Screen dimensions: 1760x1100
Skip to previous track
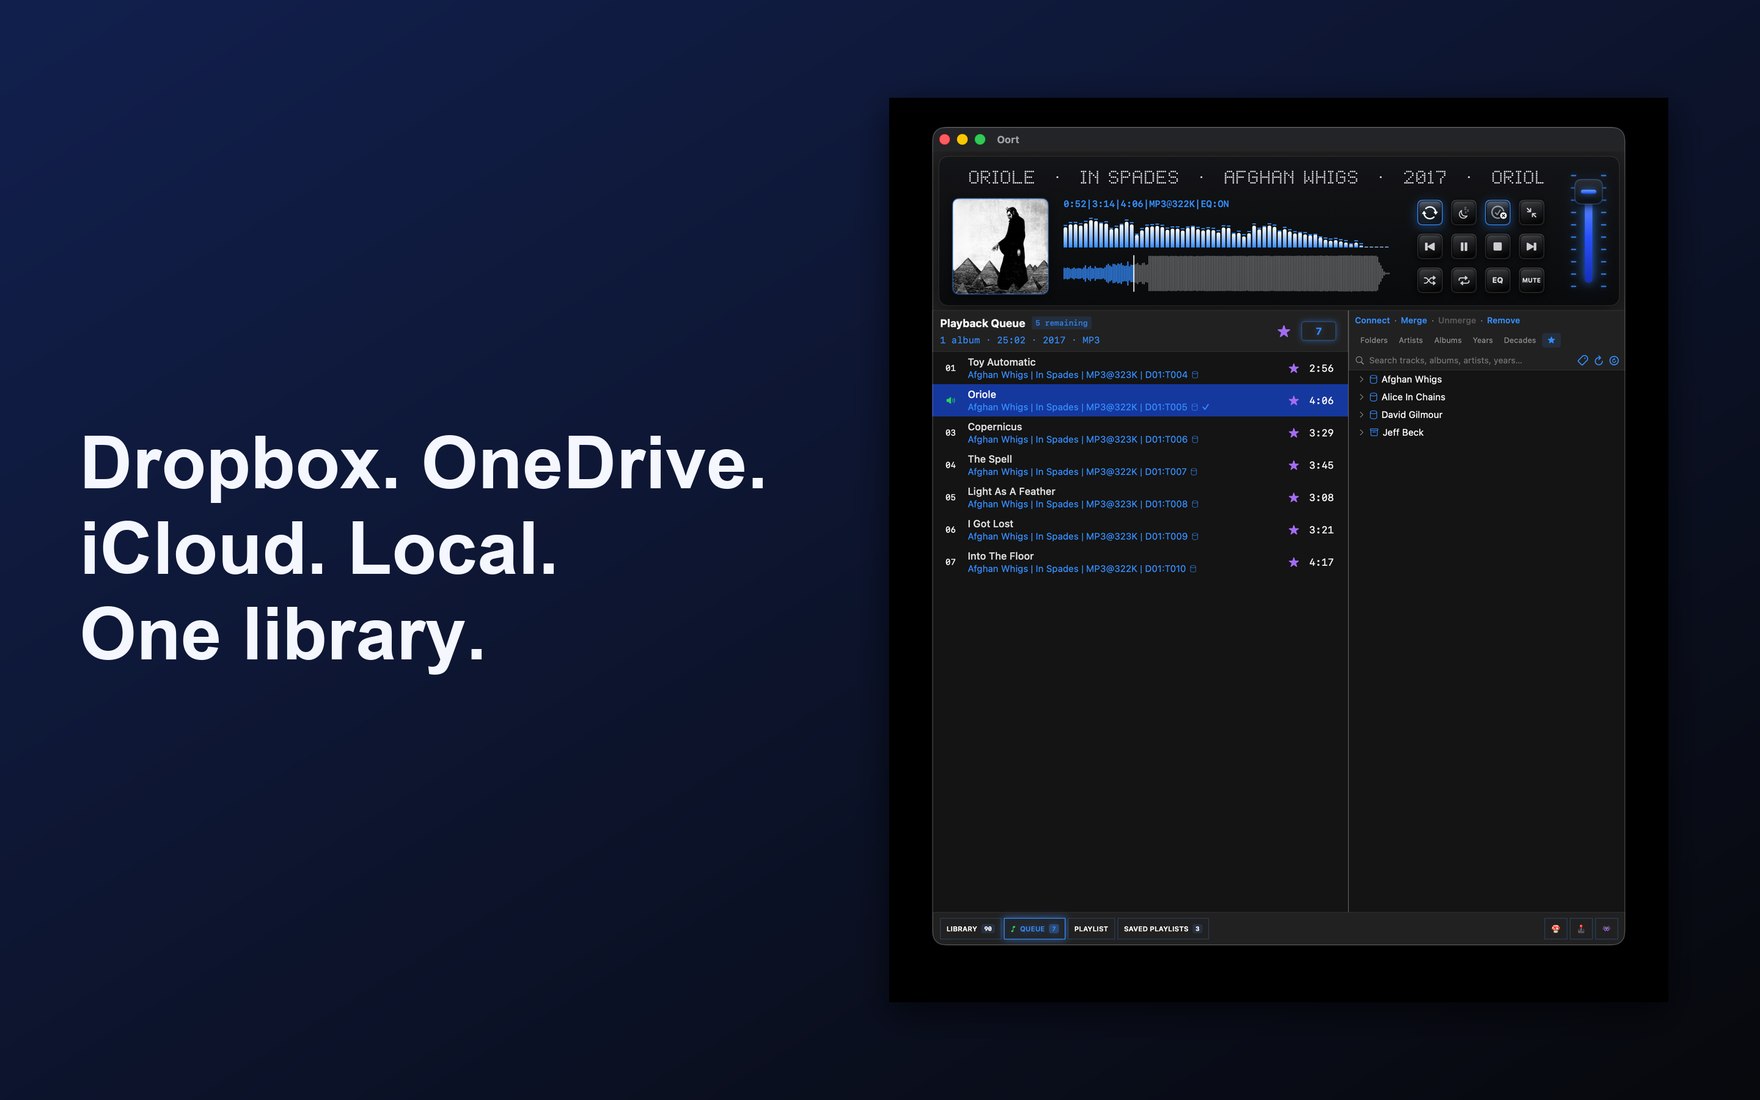coord(1430,246)
